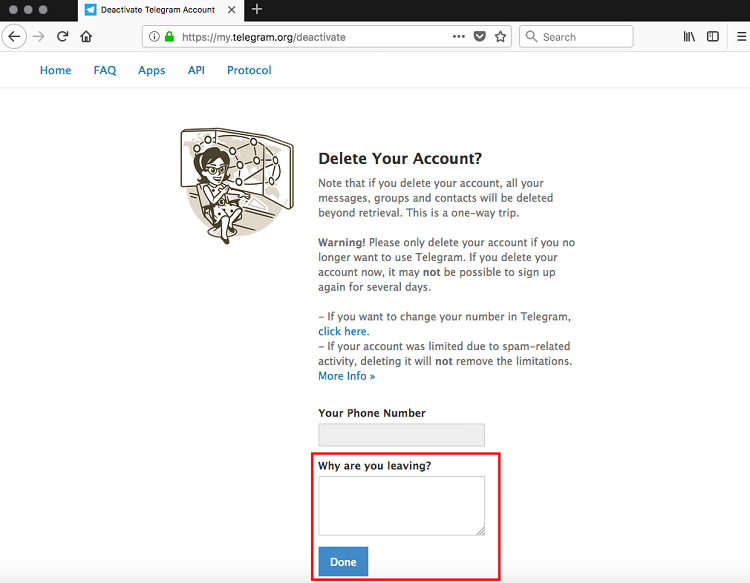Reload the page with the refresh icon
The image size is (750, 583).
63,37
